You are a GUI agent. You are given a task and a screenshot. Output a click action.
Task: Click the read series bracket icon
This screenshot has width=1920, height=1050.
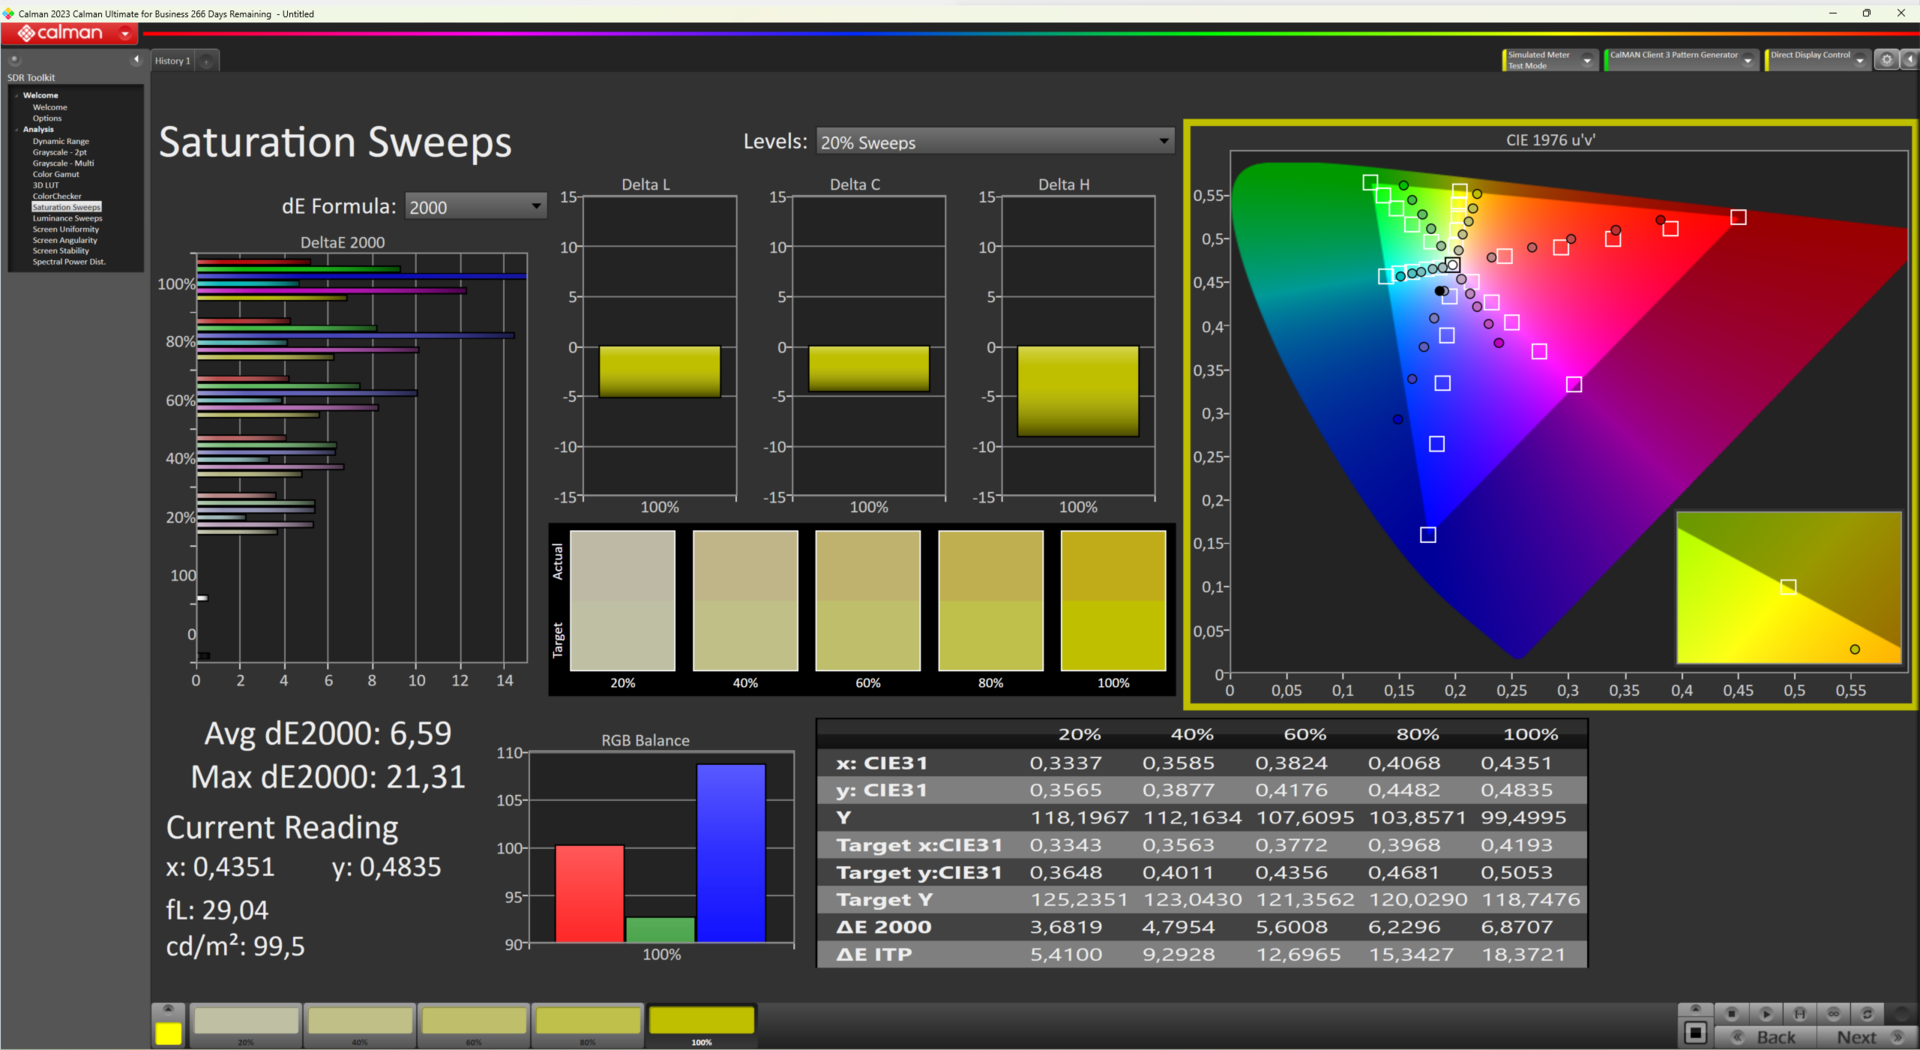click(x=1800, y=1014)
